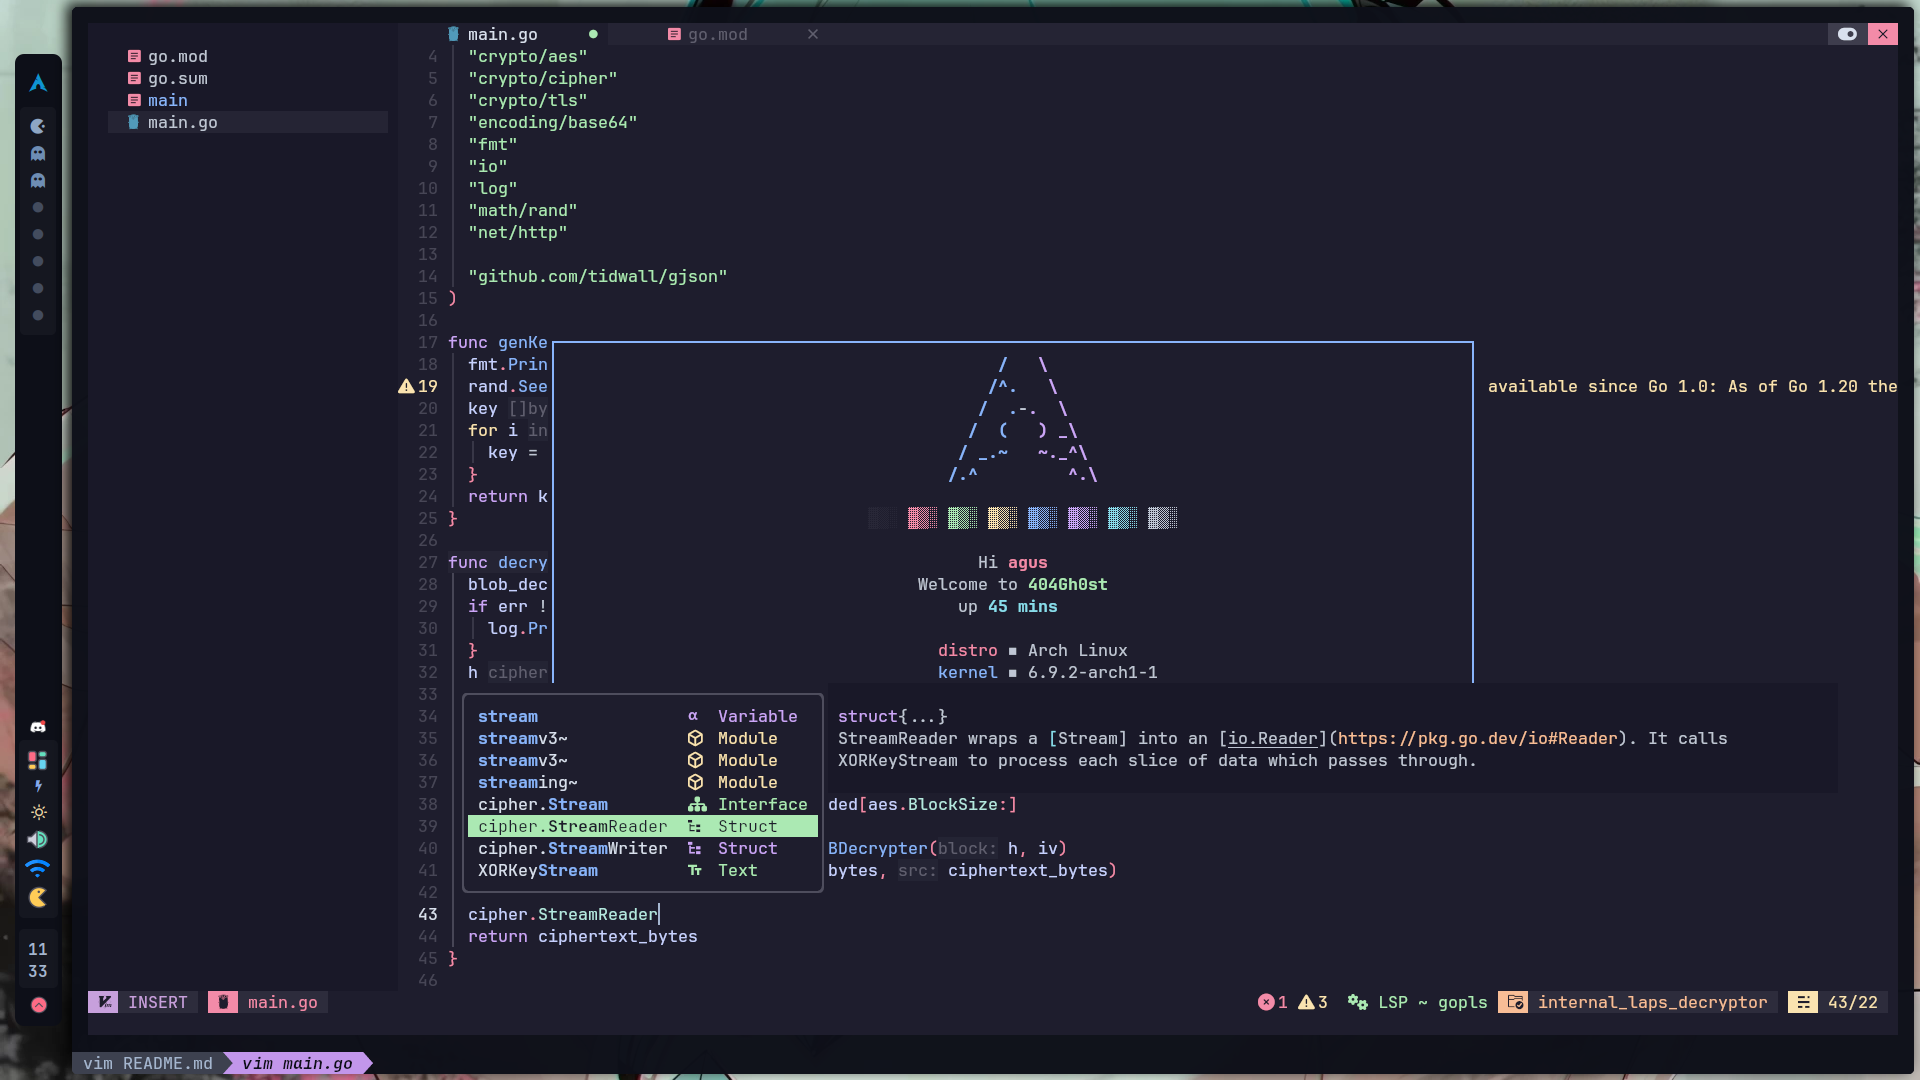The image size is (1920, 1080).
Task: Click the 43/22 cursor position text
Action: coord(1853,1002)
